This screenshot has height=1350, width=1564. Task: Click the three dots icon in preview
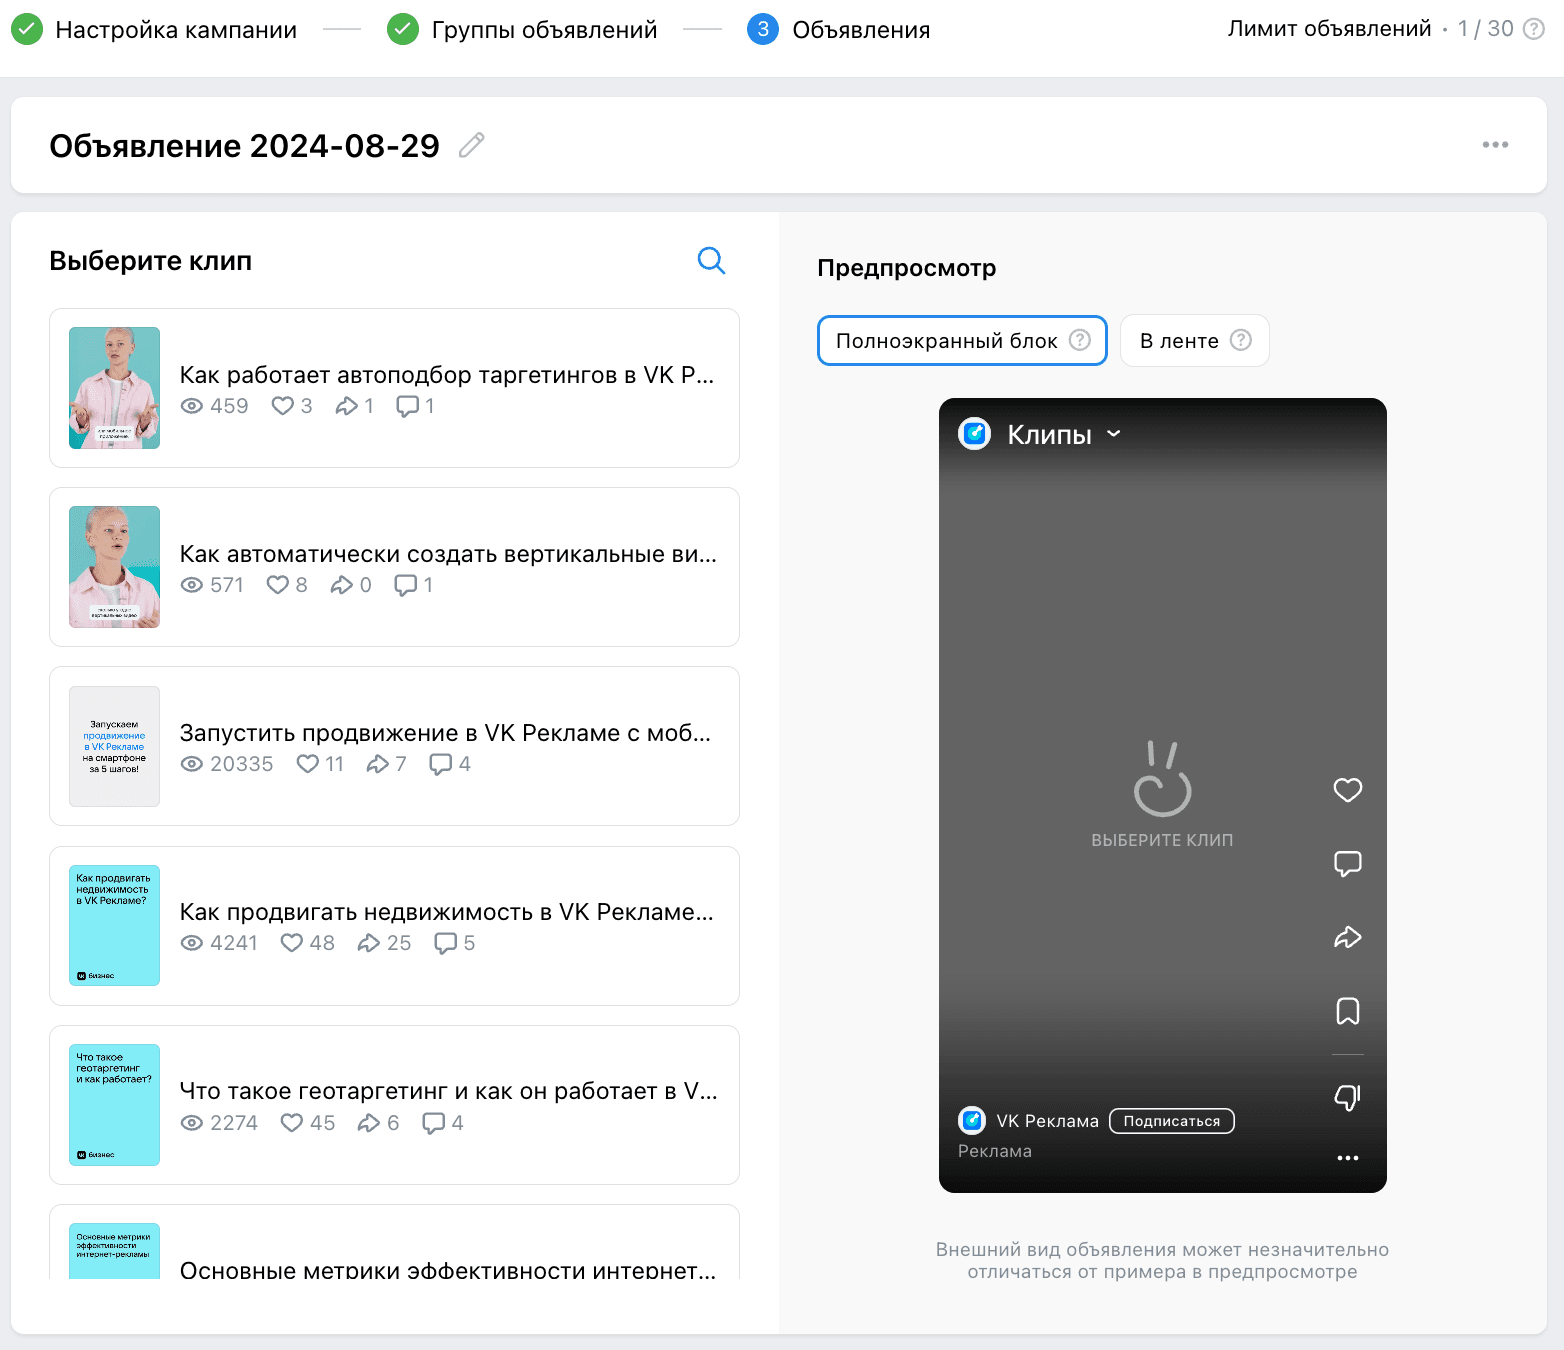click(1348, 1158)
